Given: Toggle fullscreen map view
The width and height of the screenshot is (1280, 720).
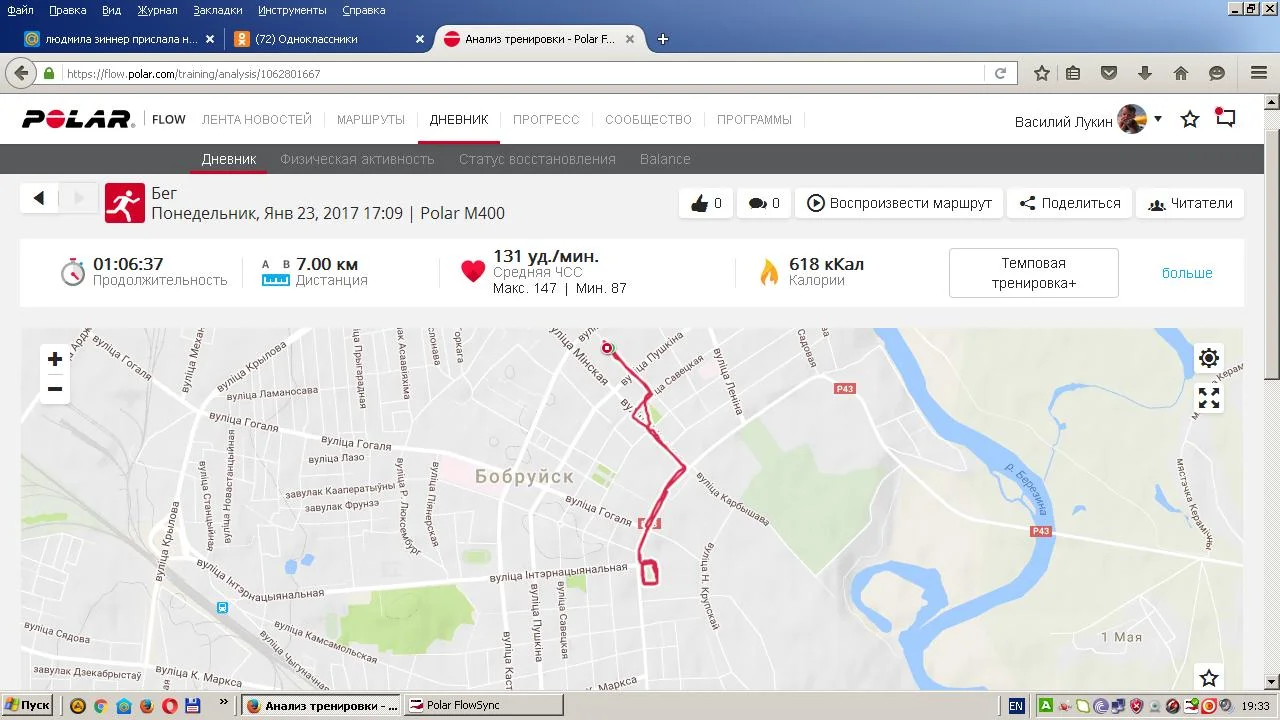Looking at the screenshot, I should click(x=1209, y=398).
